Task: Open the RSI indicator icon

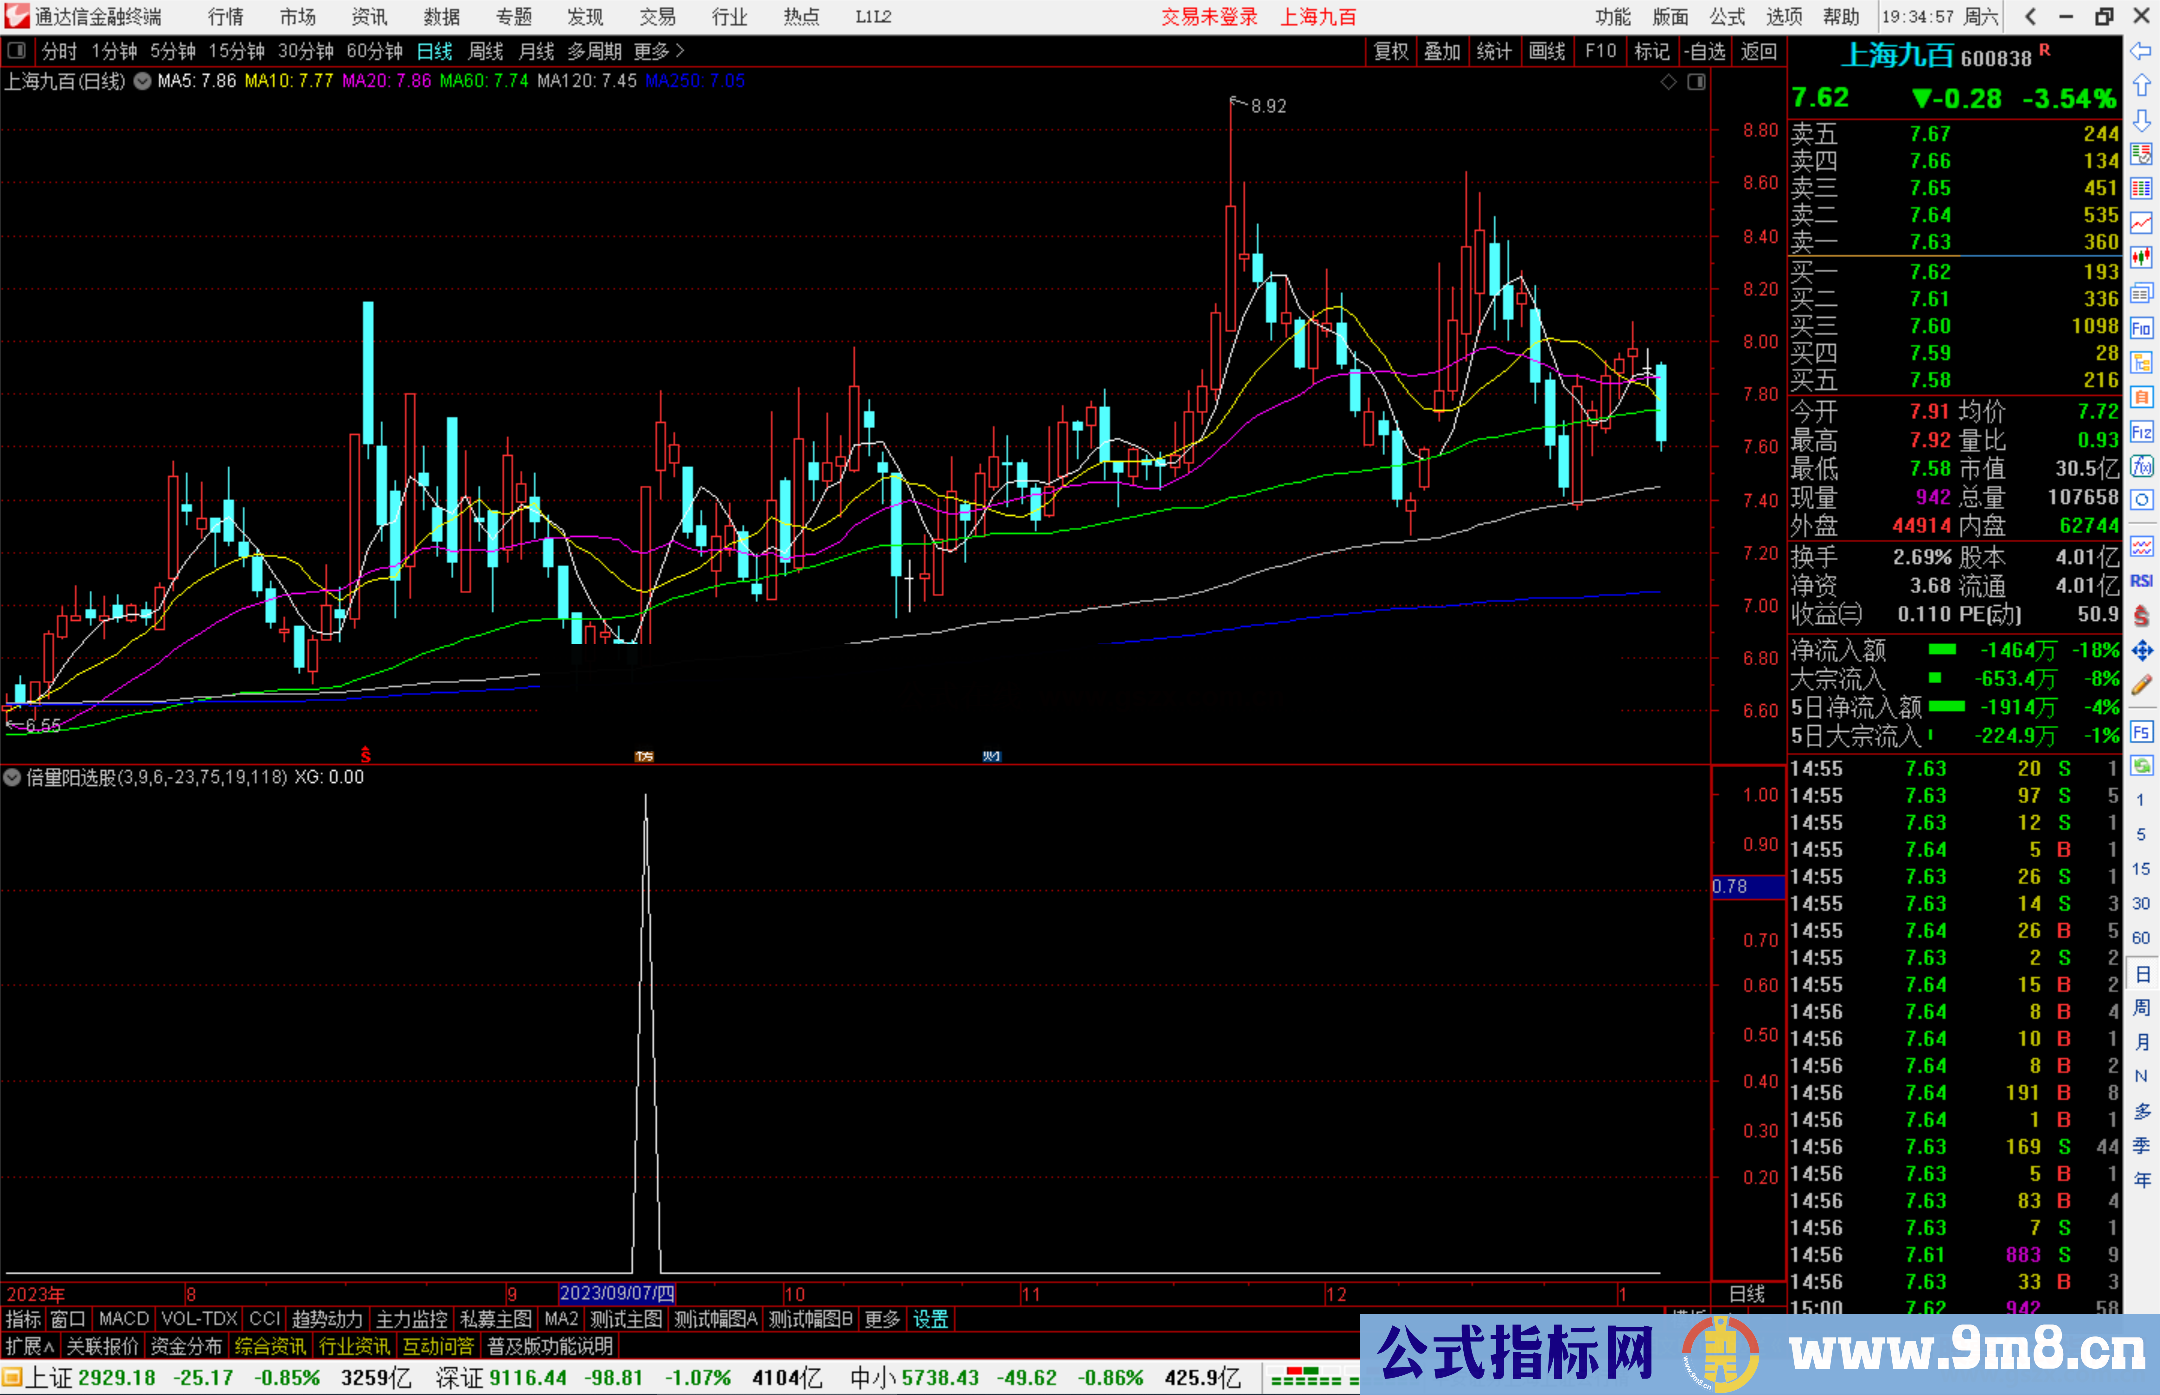Action: coord(2141,581)
